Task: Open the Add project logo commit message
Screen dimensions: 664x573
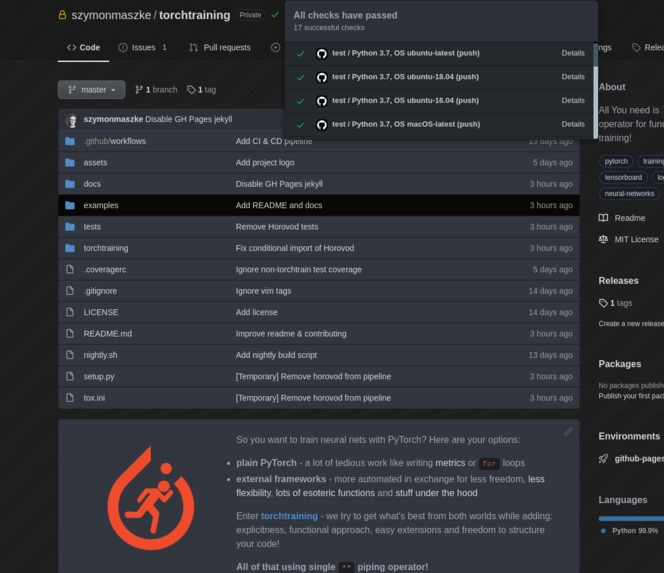Action: click(x=265, y=163)
